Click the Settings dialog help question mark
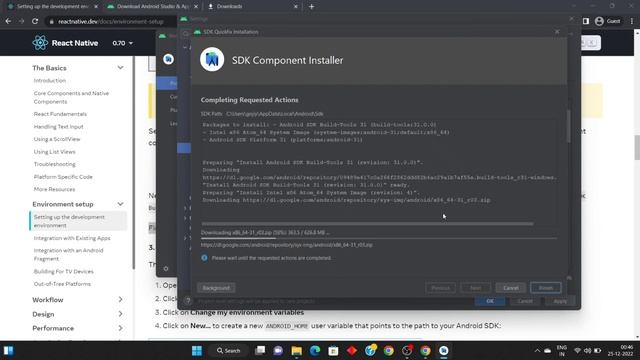 point(188,301)
